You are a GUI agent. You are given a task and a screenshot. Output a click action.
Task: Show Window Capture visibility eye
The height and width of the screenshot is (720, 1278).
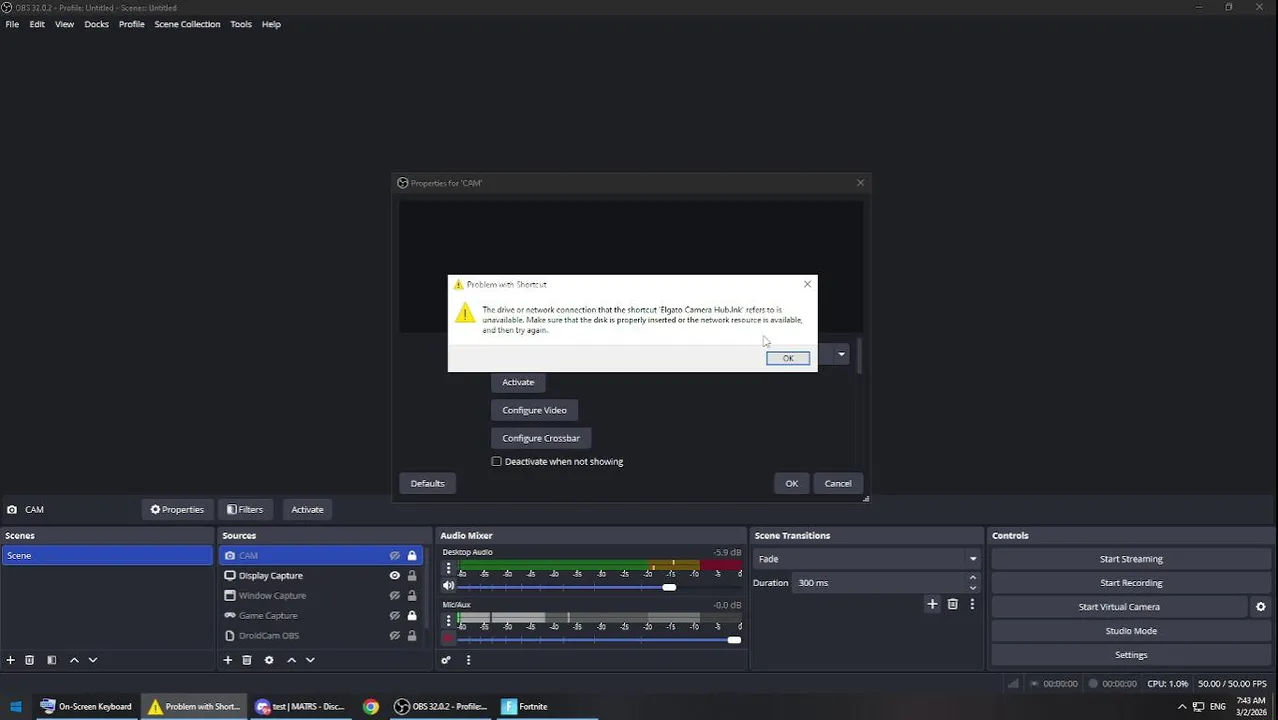tap(395, 596)
